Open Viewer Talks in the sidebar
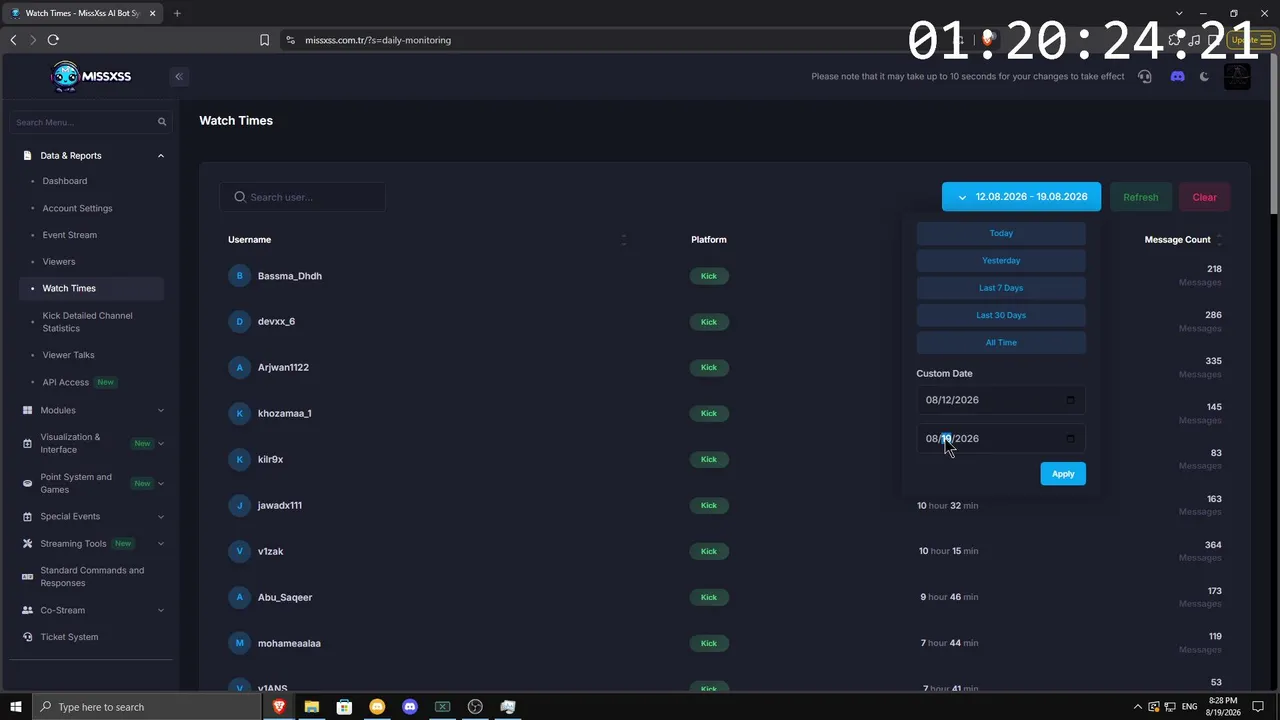Image resolution: width=1280 pixels, height=720 pixels. tap(68, 355)
